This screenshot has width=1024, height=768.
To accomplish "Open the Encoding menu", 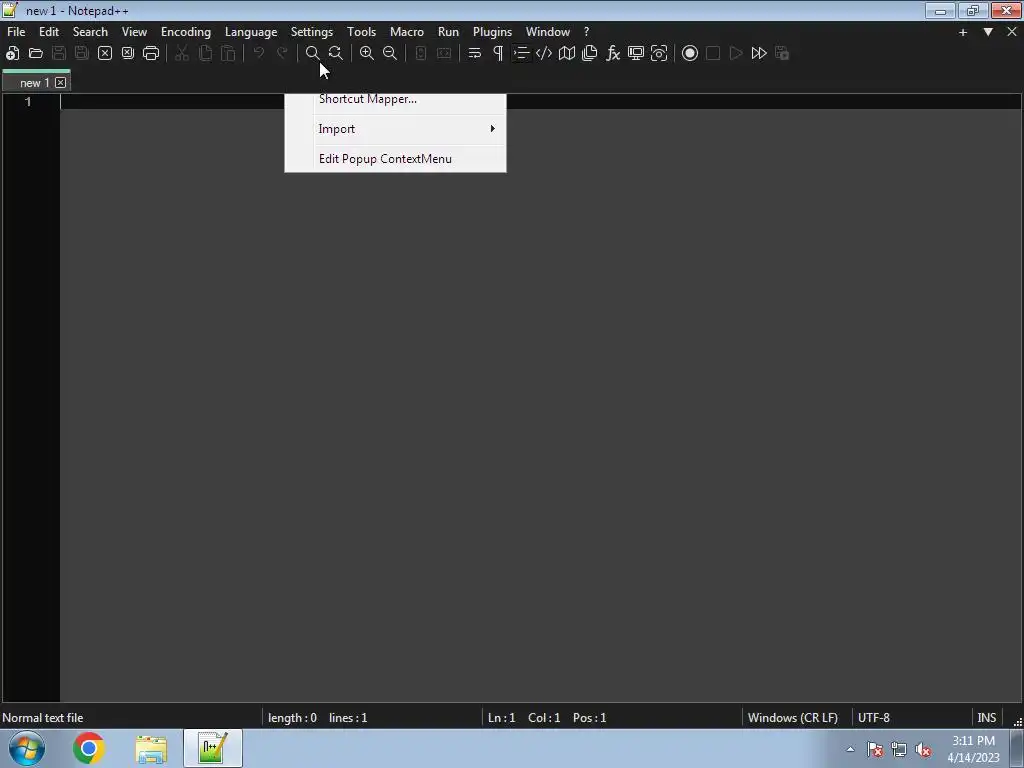I will (186, 32).
